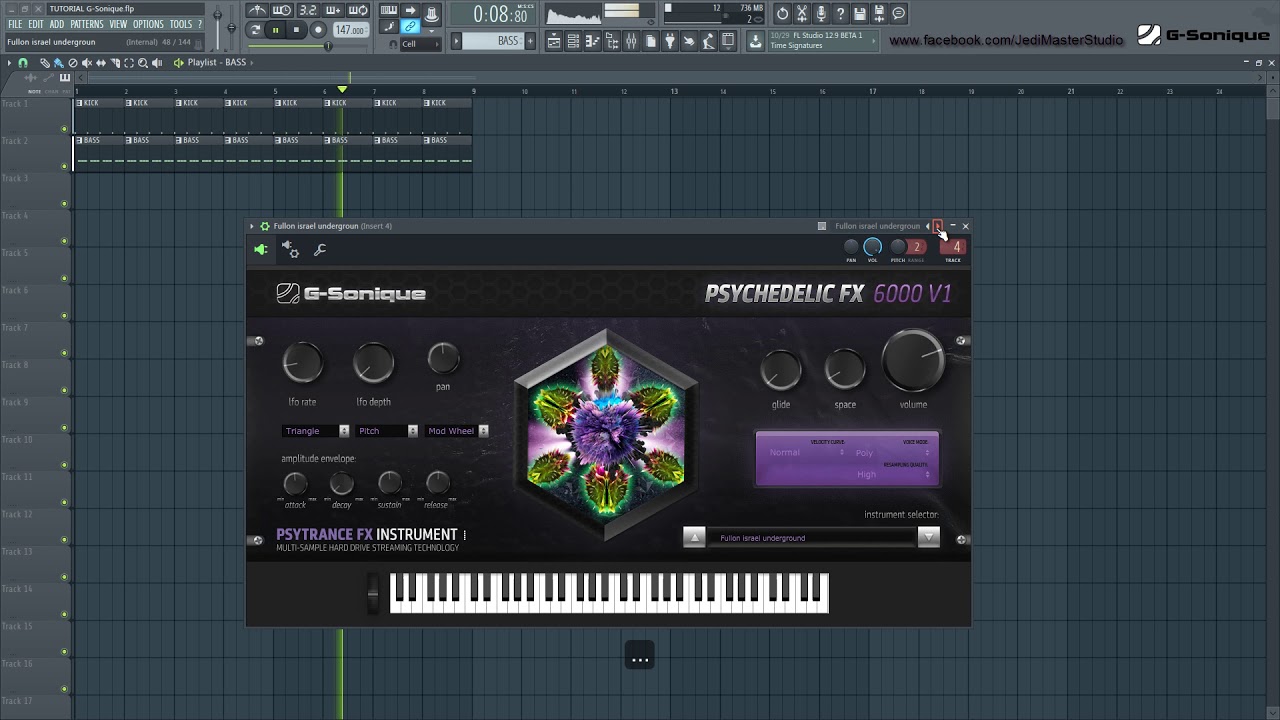This screenshot has width=1280, height=720.
Task: Open the Mixer view icon
Action: coord(631,41)
